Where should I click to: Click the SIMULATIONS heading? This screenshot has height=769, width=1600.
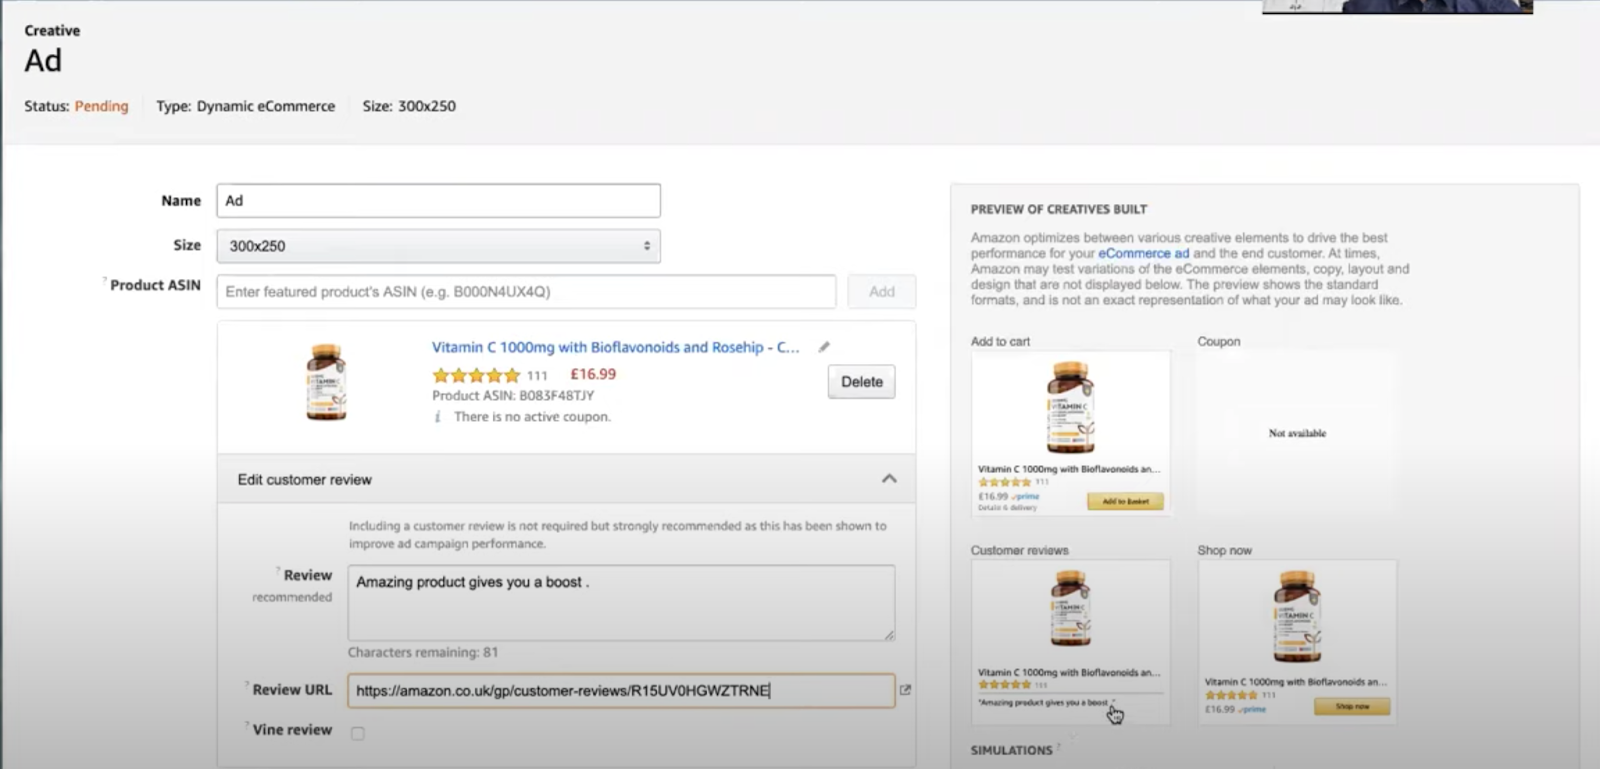(1011, 750)
